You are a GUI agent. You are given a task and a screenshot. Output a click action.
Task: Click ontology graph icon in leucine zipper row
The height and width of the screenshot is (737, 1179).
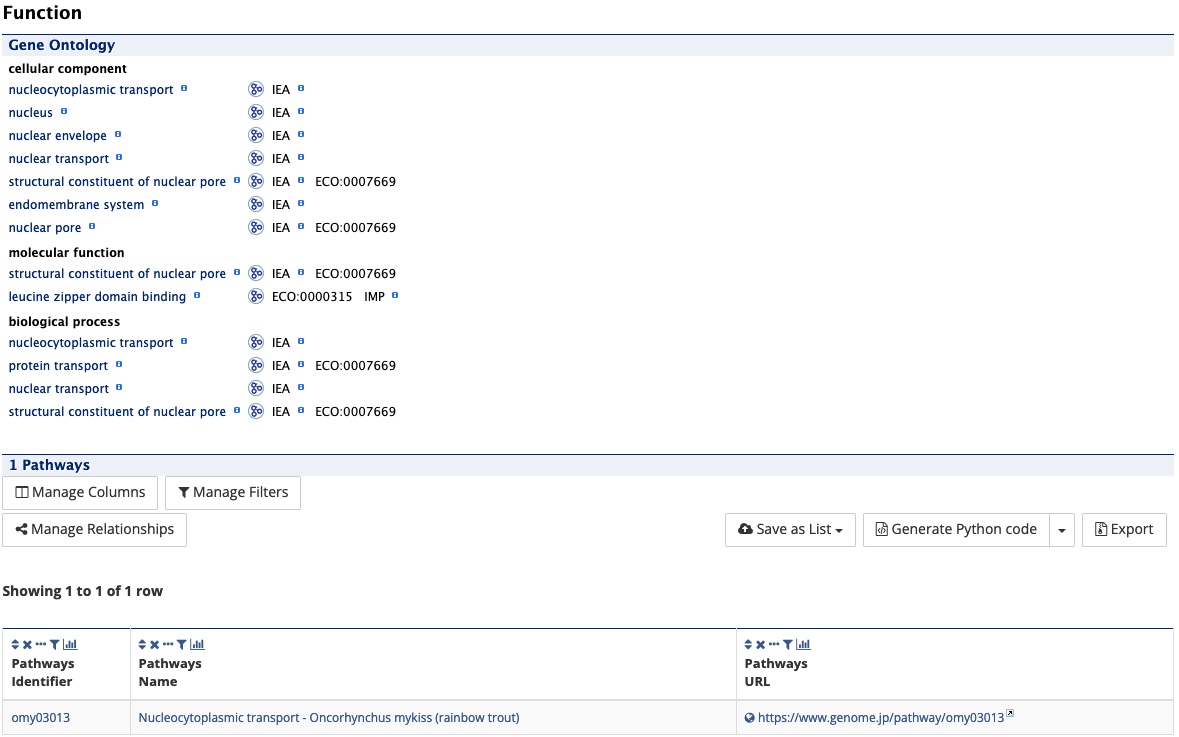256,296
